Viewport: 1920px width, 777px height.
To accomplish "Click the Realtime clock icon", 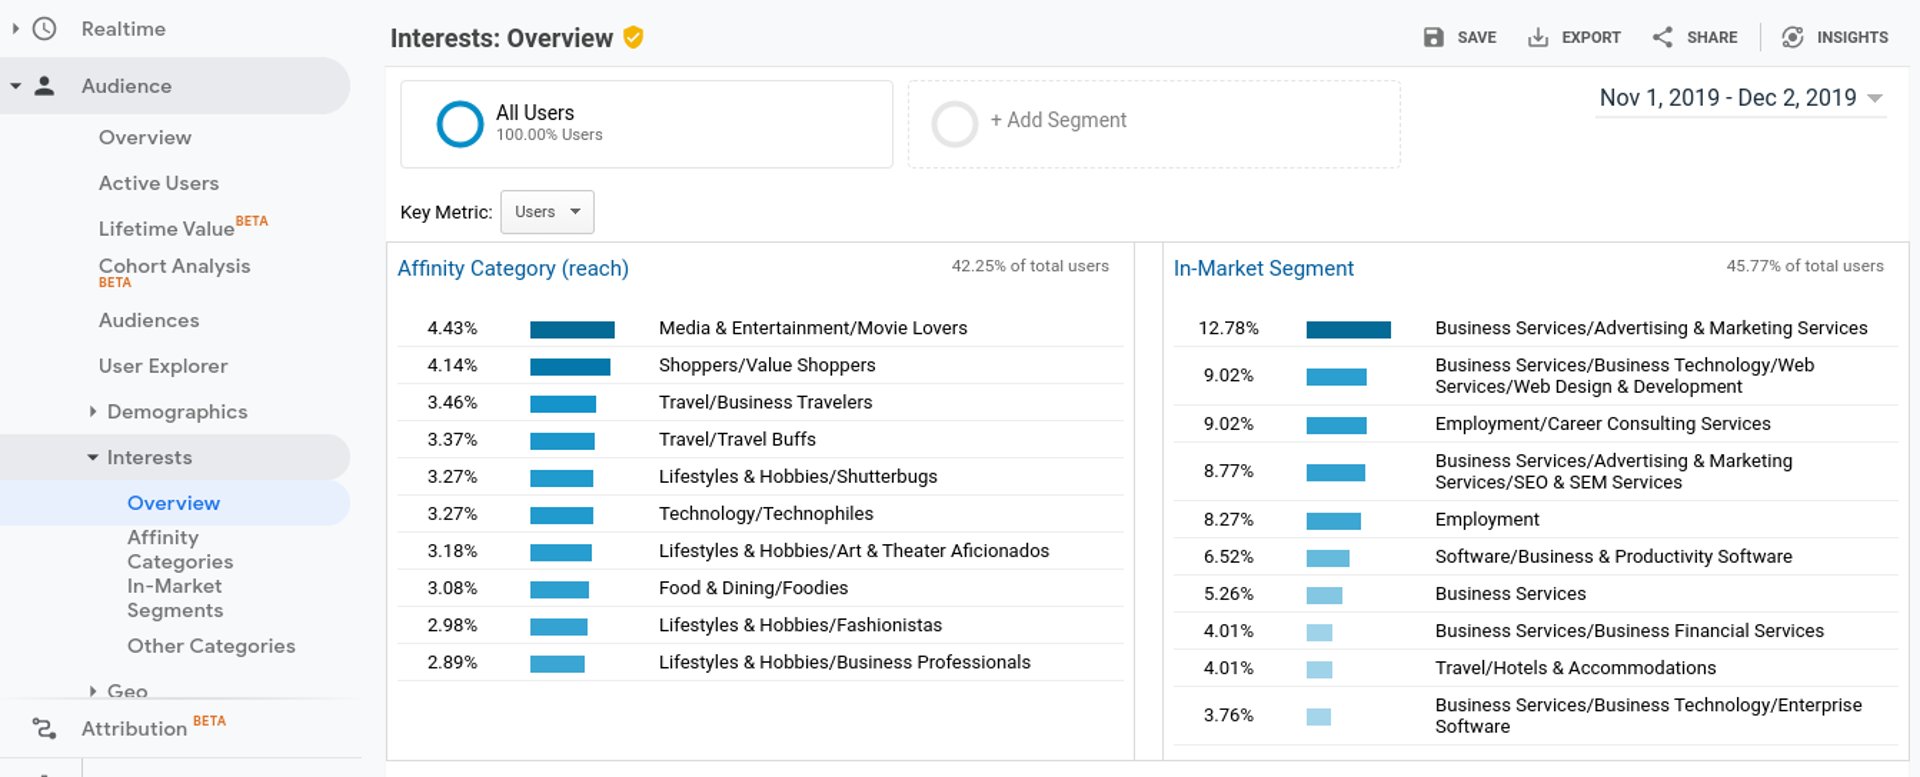I will point(44,29).
